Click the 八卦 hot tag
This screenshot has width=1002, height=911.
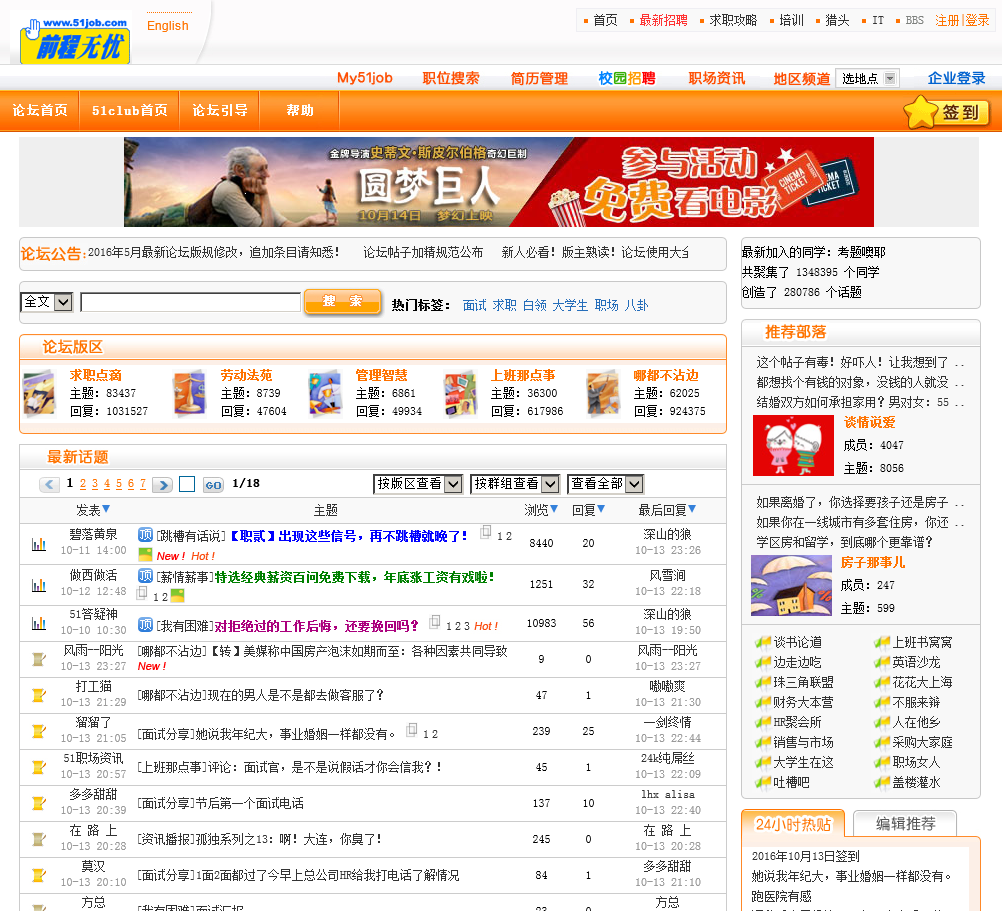[x=636, y=305]
